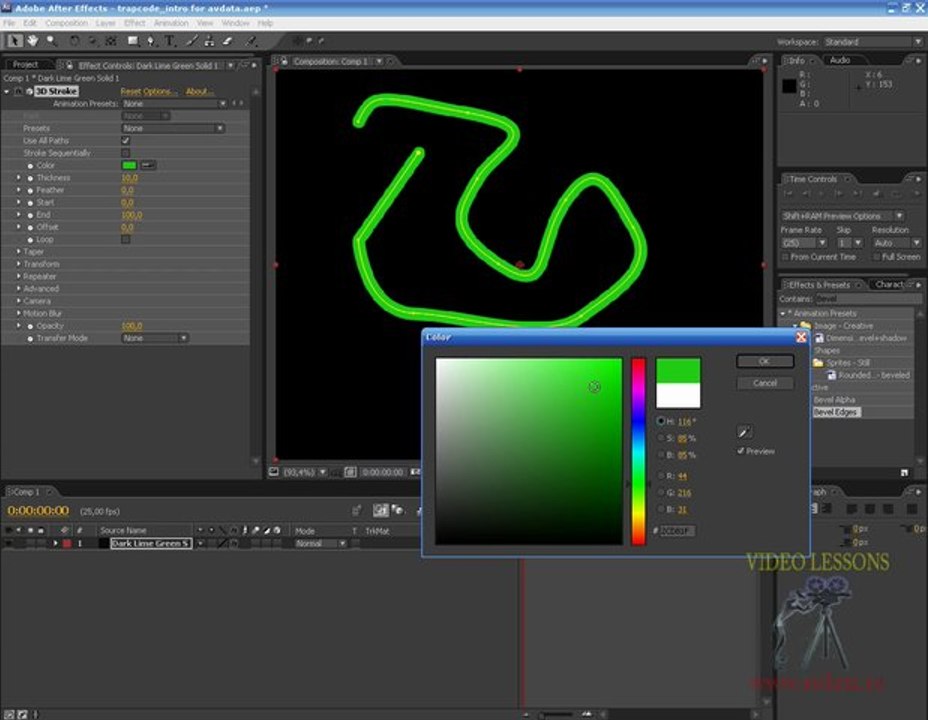The width and height of the screenshot is (928, 720).
Task: Open the Composition menu
Action: pyautogui.click(x=66, y=23)
